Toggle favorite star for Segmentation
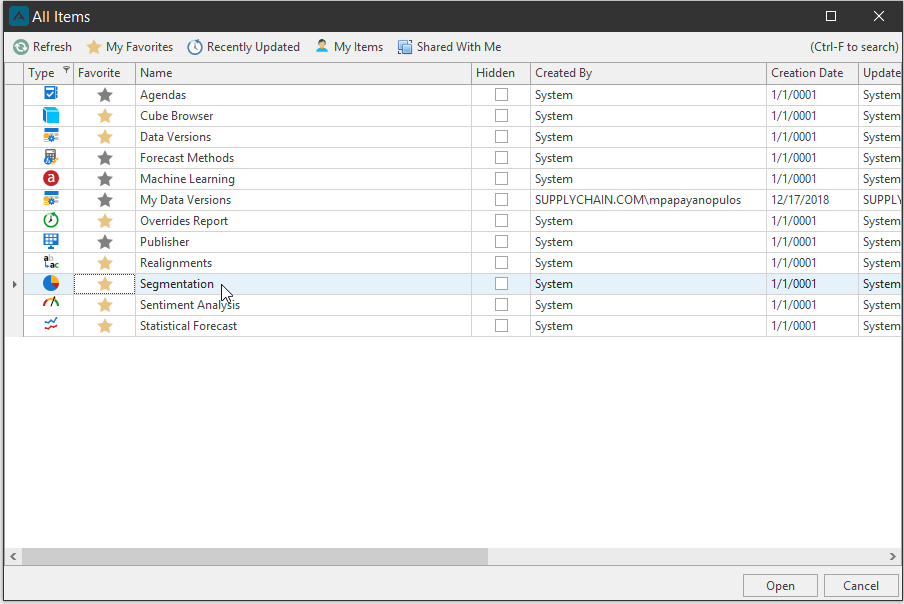 coord(105,284)
